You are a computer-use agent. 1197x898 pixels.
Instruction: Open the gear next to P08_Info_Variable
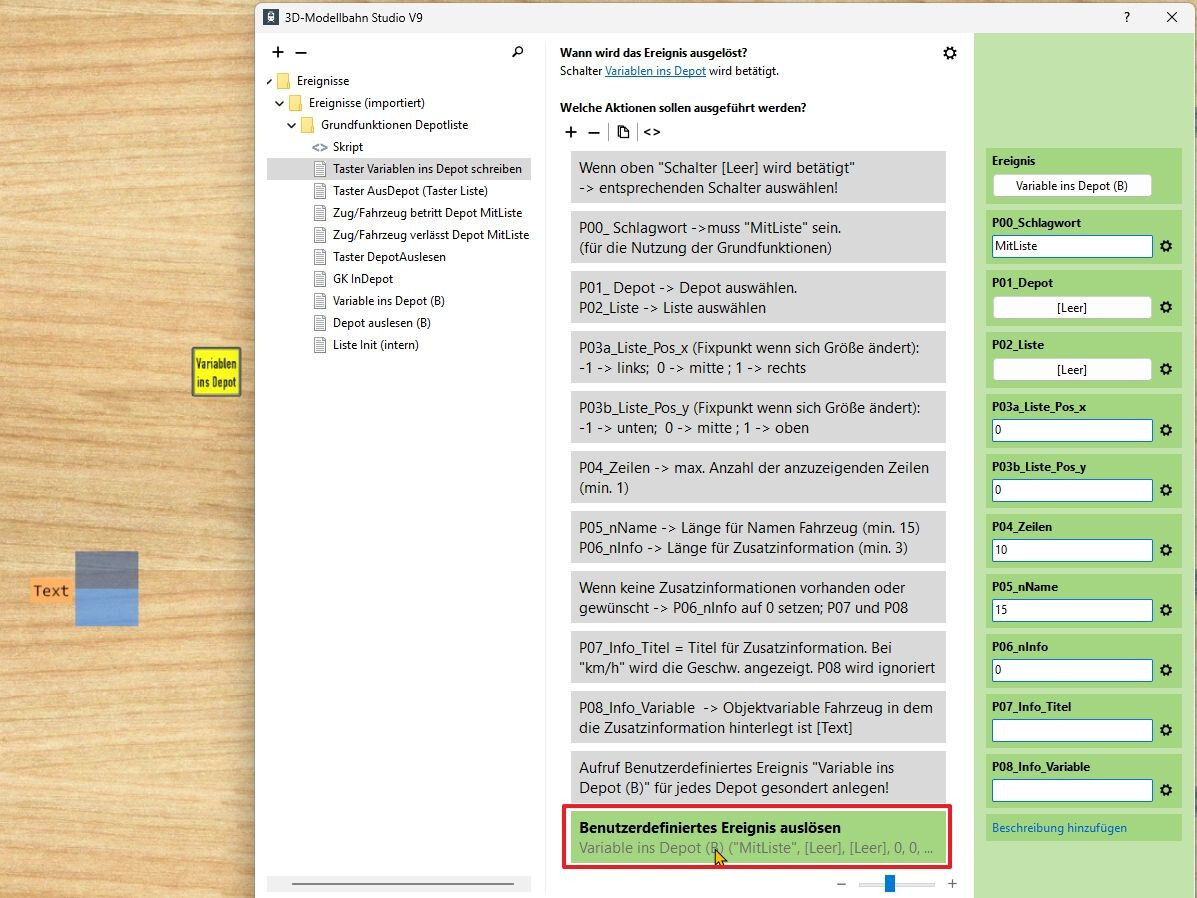coord(1166,790)
